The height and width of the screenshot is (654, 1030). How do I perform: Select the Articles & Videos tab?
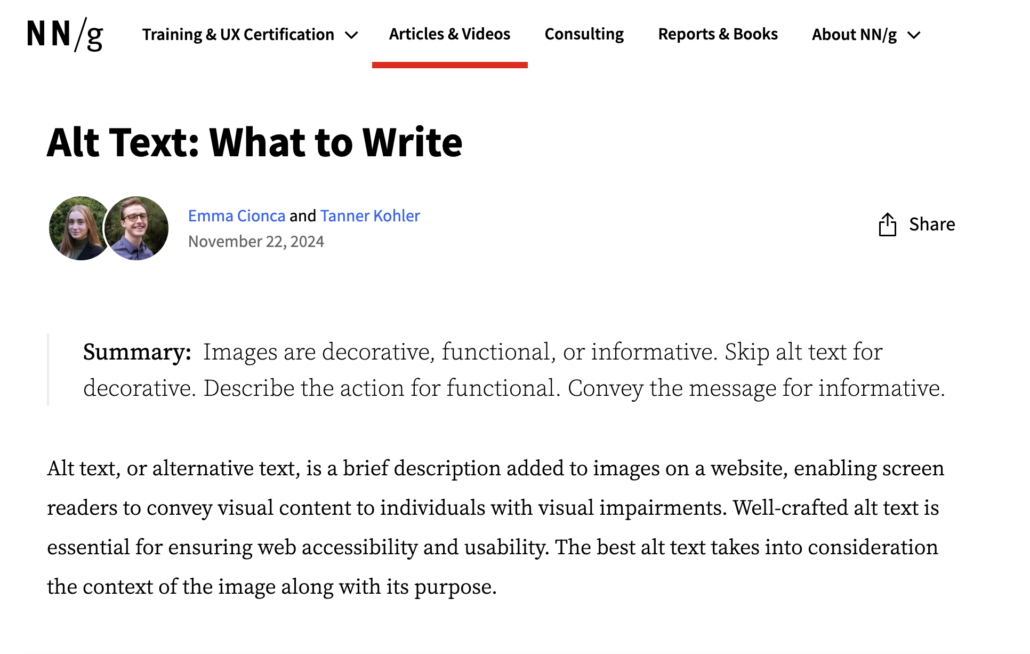tap(450, 33)
